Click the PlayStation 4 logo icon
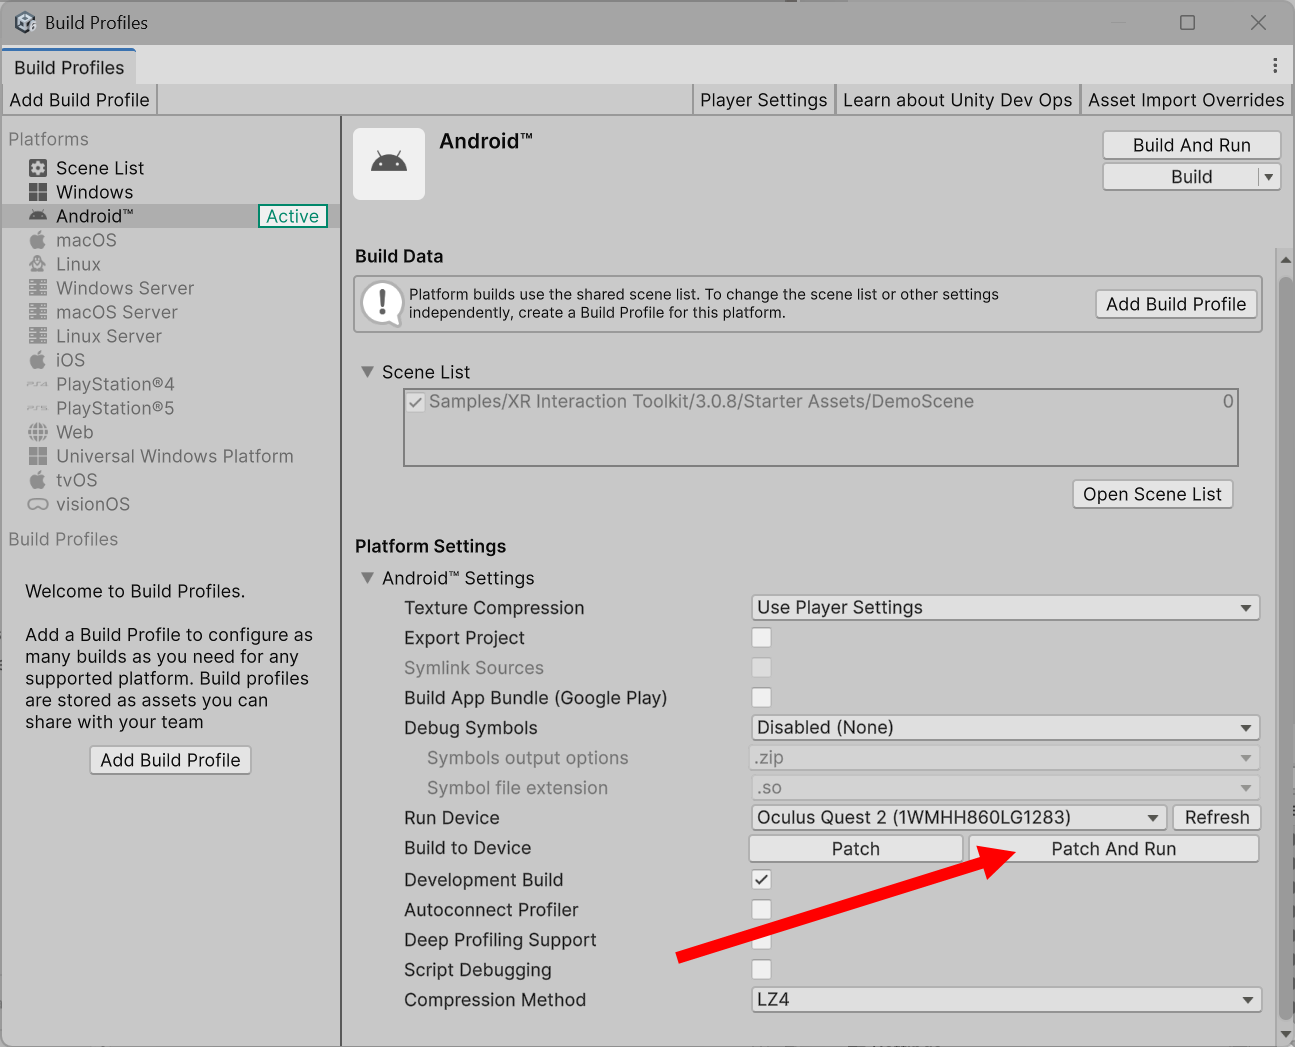 (x=38, y=384)
